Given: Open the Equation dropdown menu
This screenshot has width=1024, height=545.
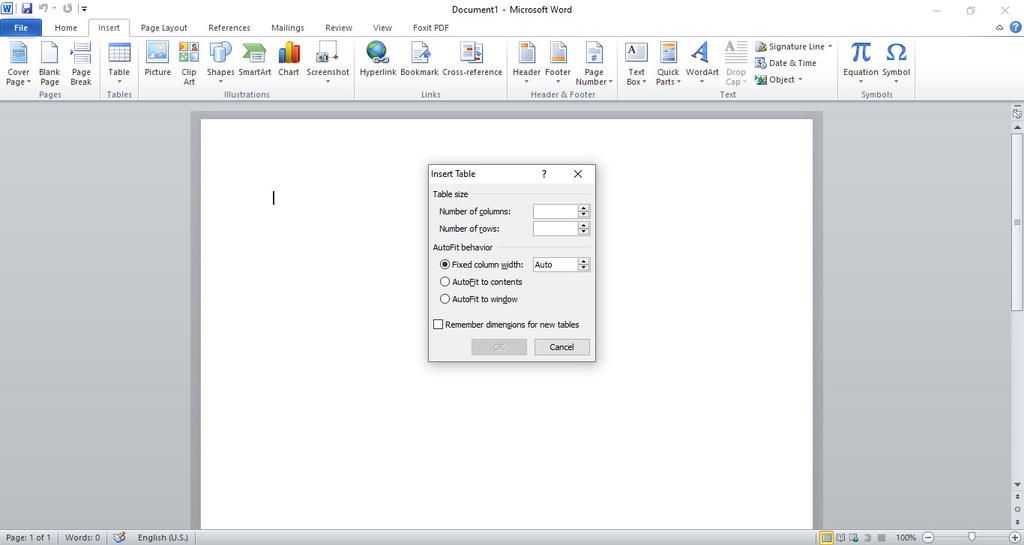Looking at the screenshot, I should [860, 82].
